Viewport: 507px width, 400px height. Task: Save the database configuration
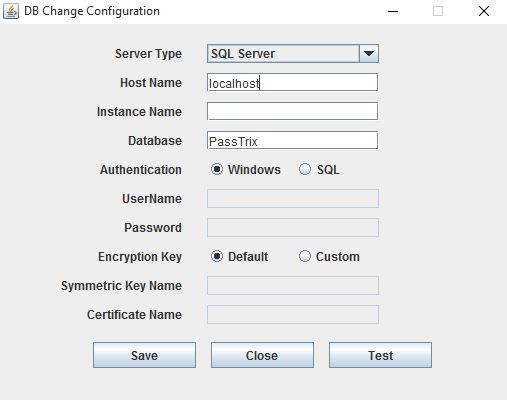pyautogui.click(x=144, y=355)
